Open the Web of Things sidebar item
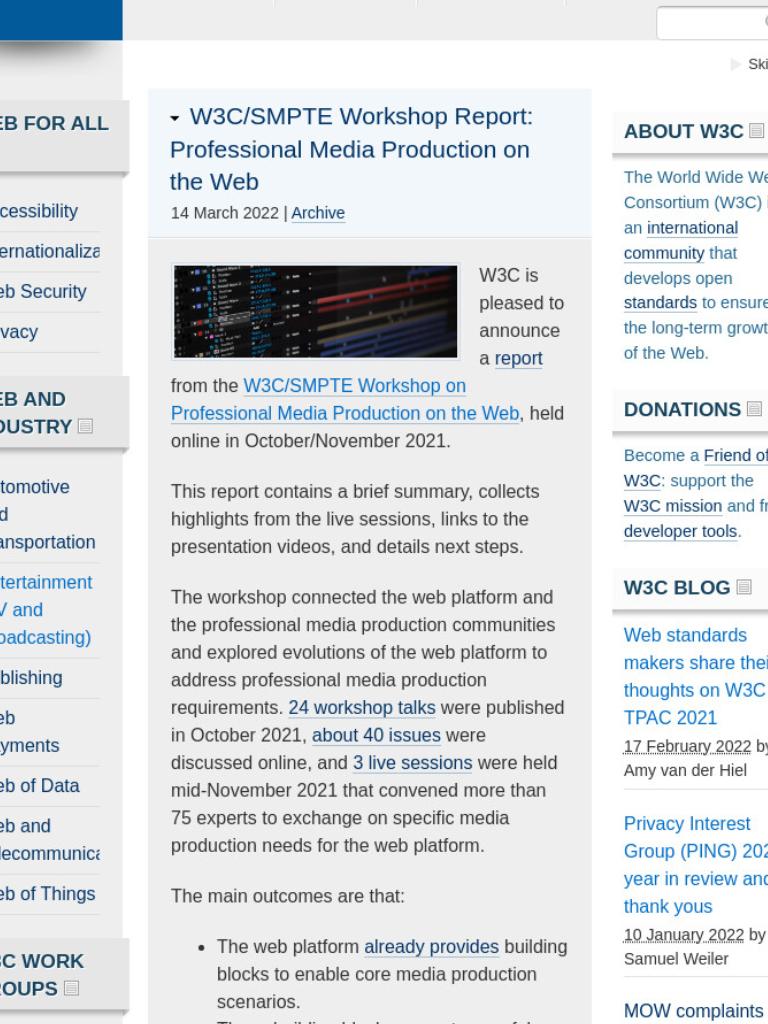 tap(48, 893)
